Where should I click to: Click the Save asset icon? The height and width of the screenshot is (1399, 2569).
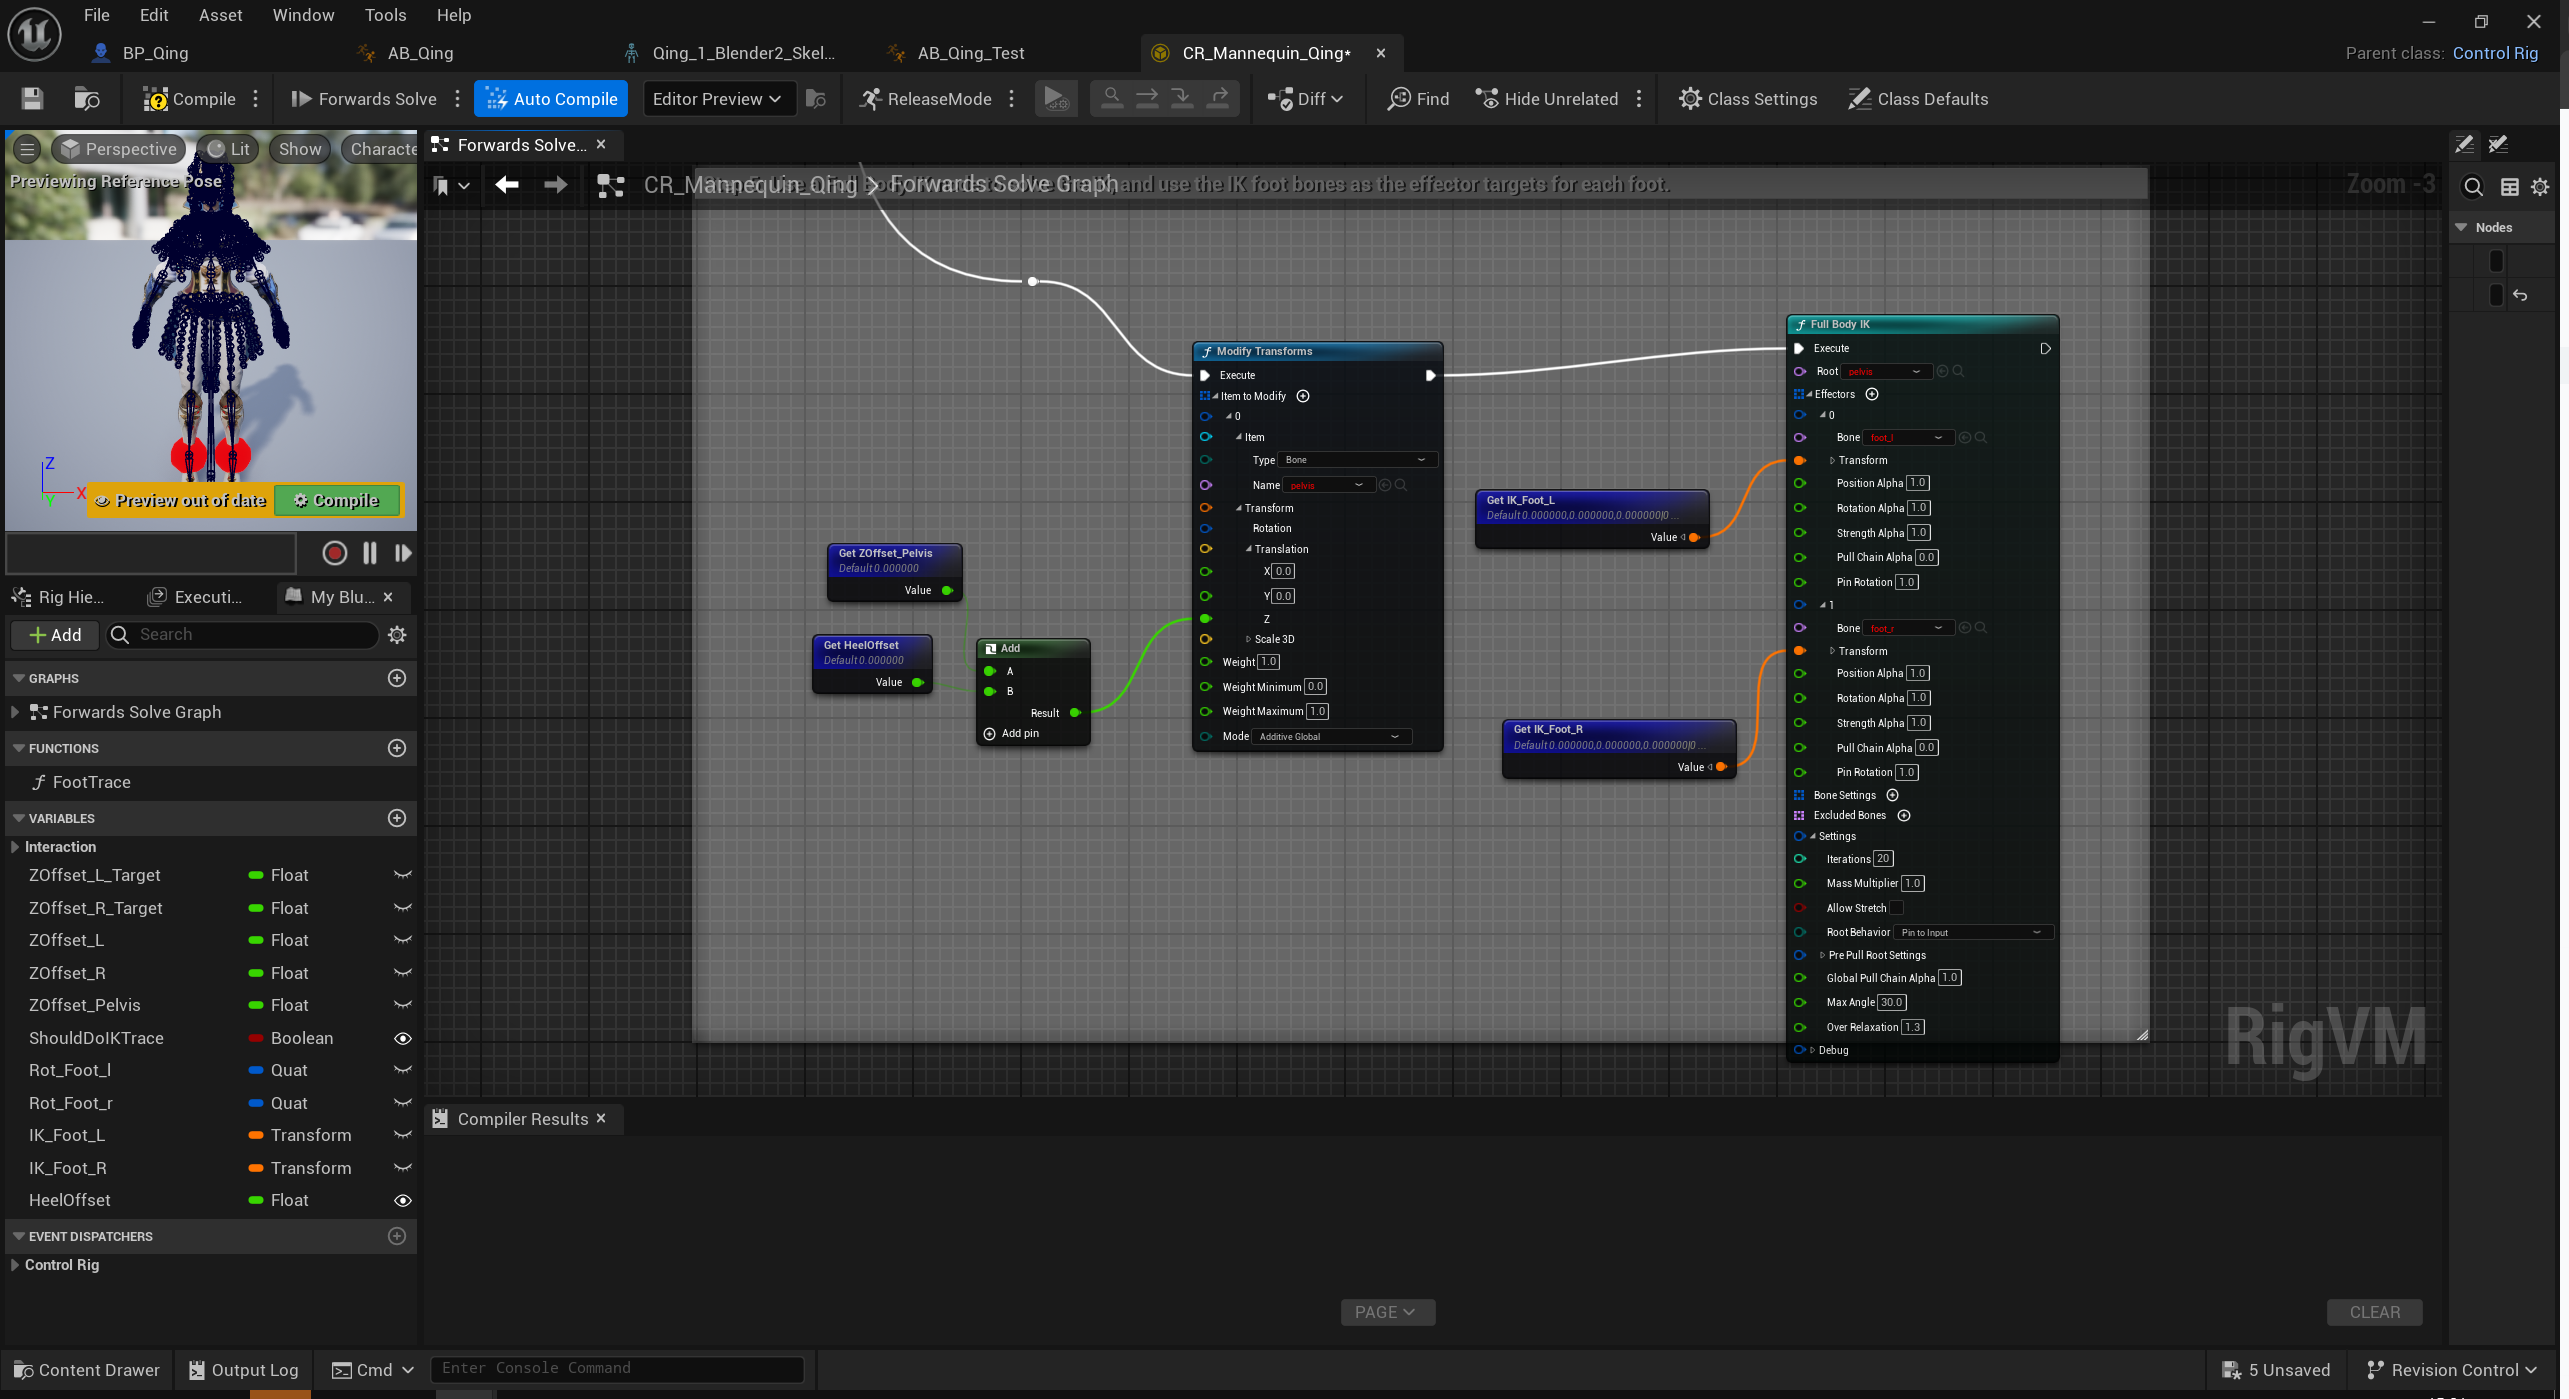(32, 98)
